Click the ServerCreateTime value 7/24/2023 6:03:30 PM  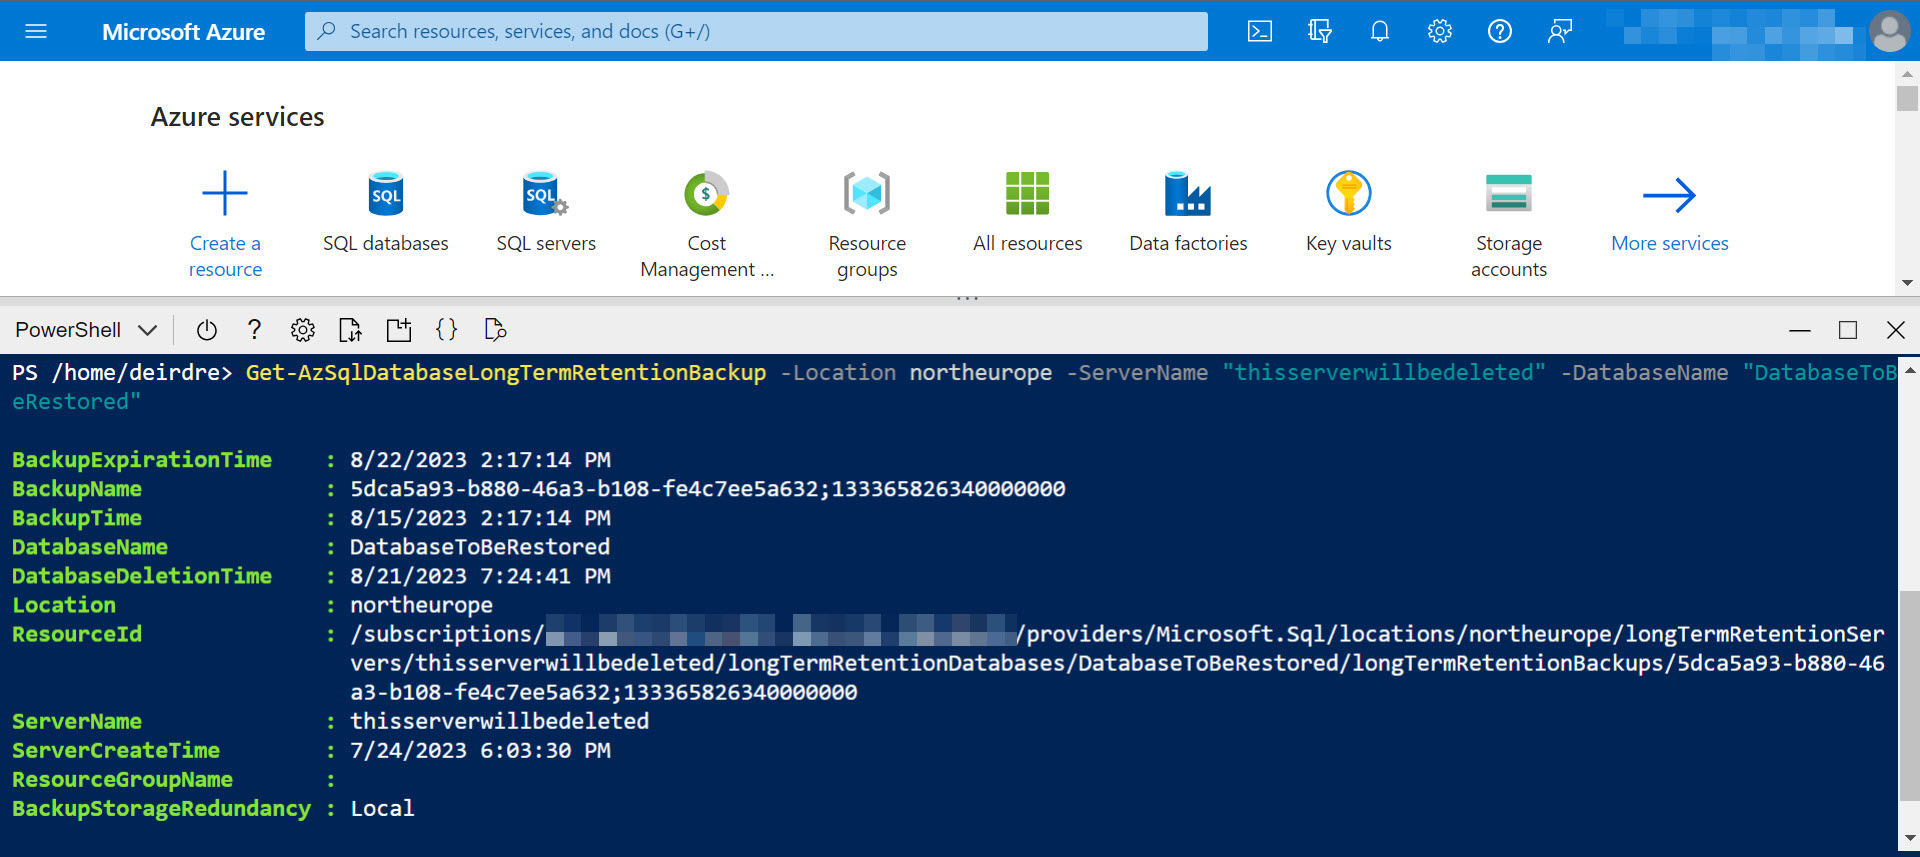point(480,750)
